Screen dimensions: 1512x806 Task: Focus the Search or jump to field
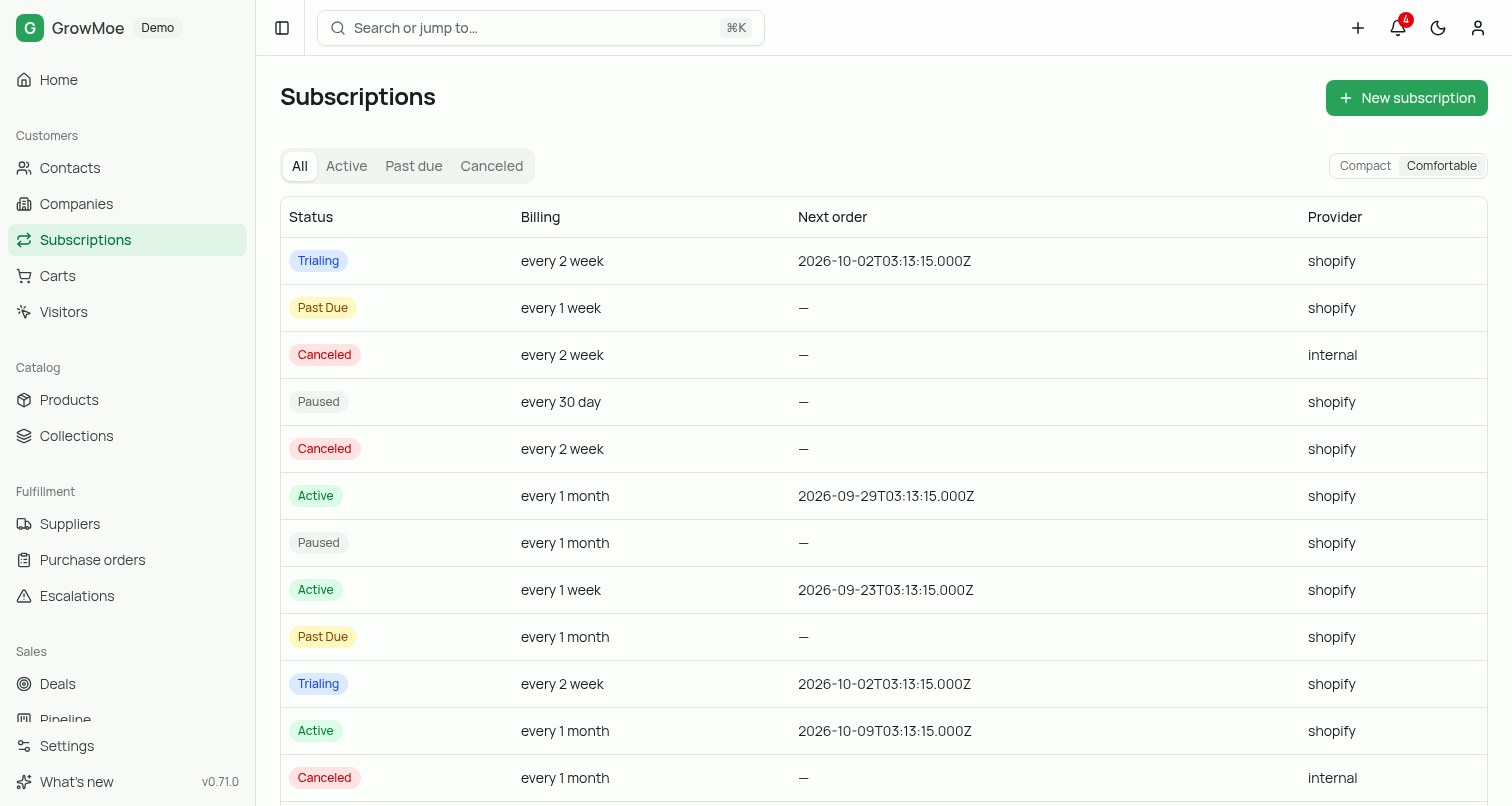[x=541, y=28]
